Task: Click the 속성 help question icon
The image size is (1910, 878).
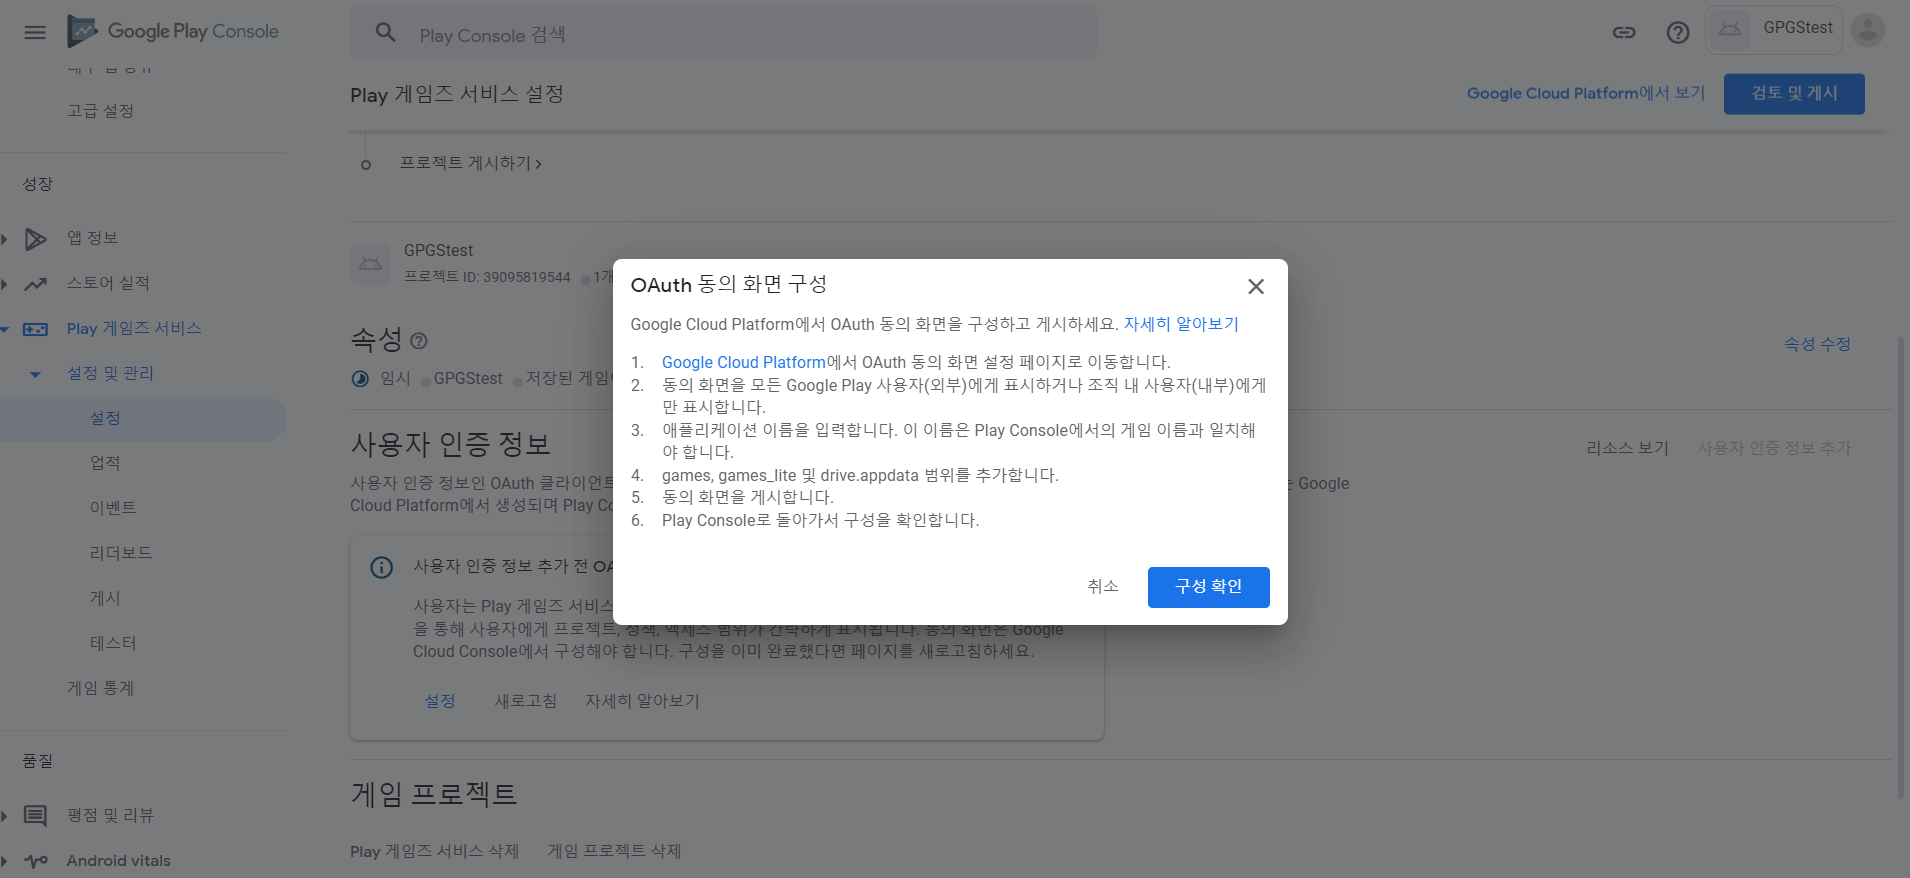Action: pos(419,341)
